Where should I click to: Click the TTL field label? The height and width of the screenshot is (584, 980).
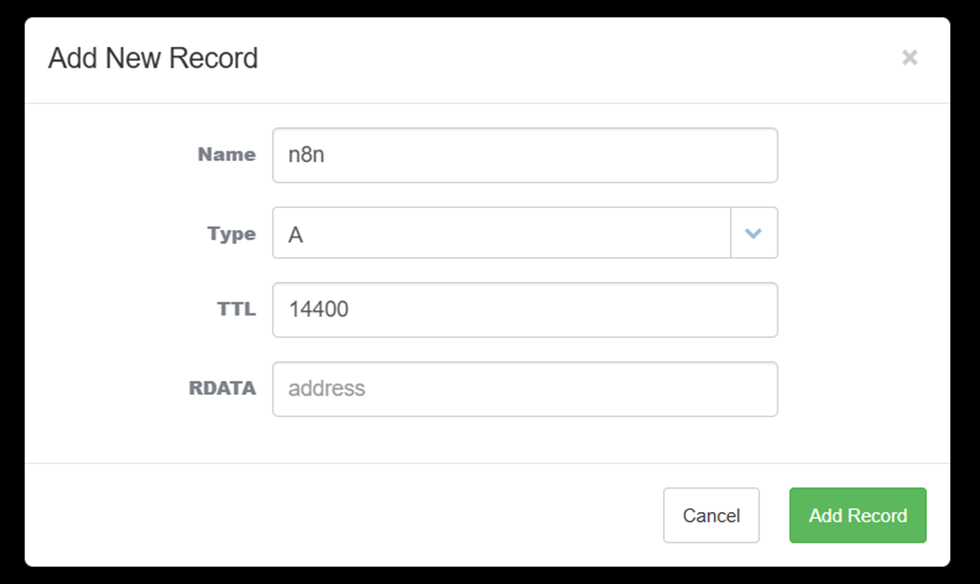pyautogui.click(x=236, y=310)
